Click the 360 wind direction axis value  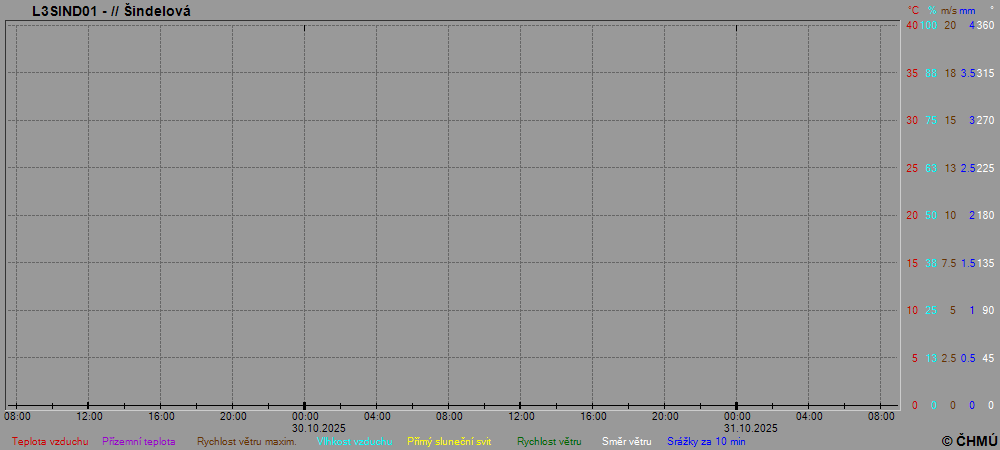985,25
